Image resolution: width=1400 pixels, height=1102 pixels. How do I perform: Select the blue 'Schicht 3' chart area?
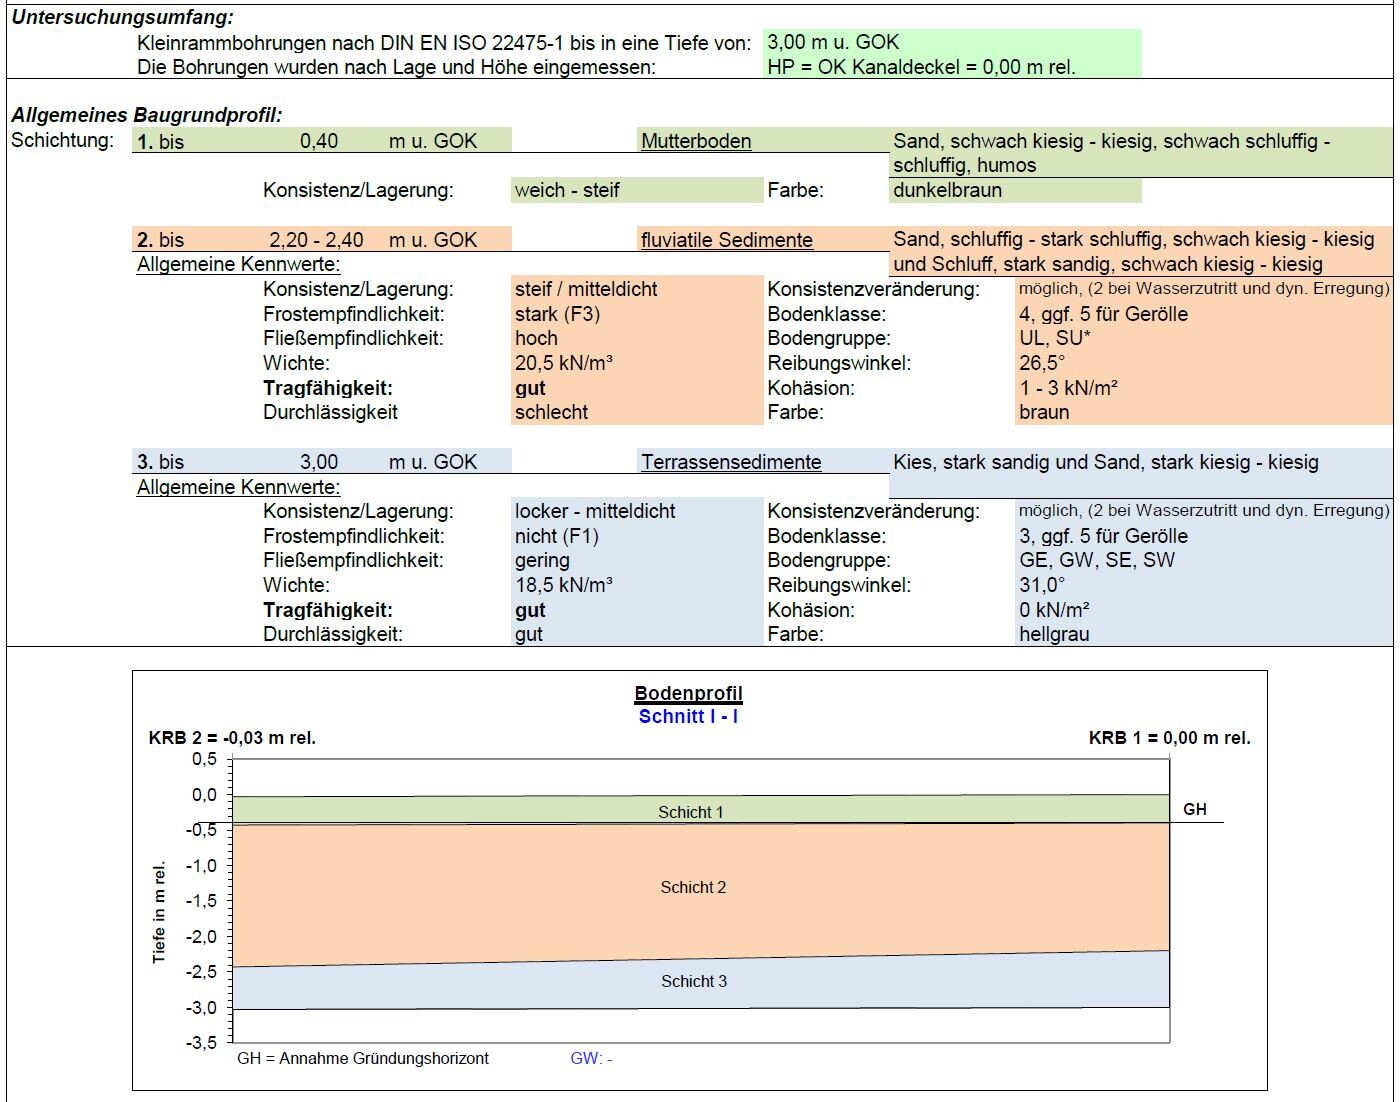694,981
